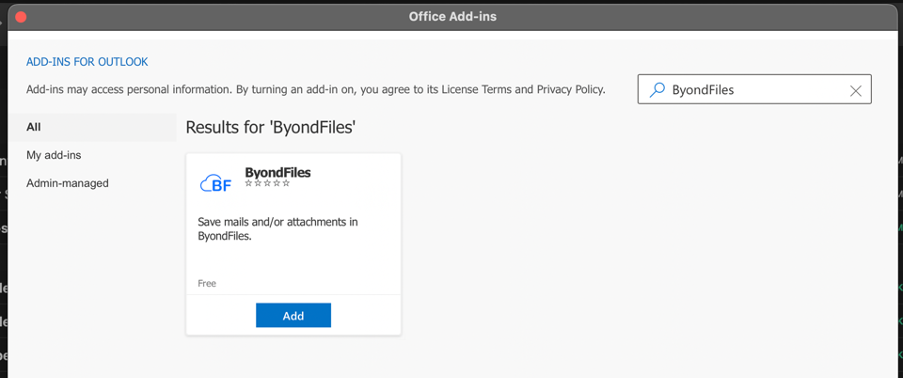
Task: Click the second rating star
Action: pyautogui.click(x=258, y=183)
